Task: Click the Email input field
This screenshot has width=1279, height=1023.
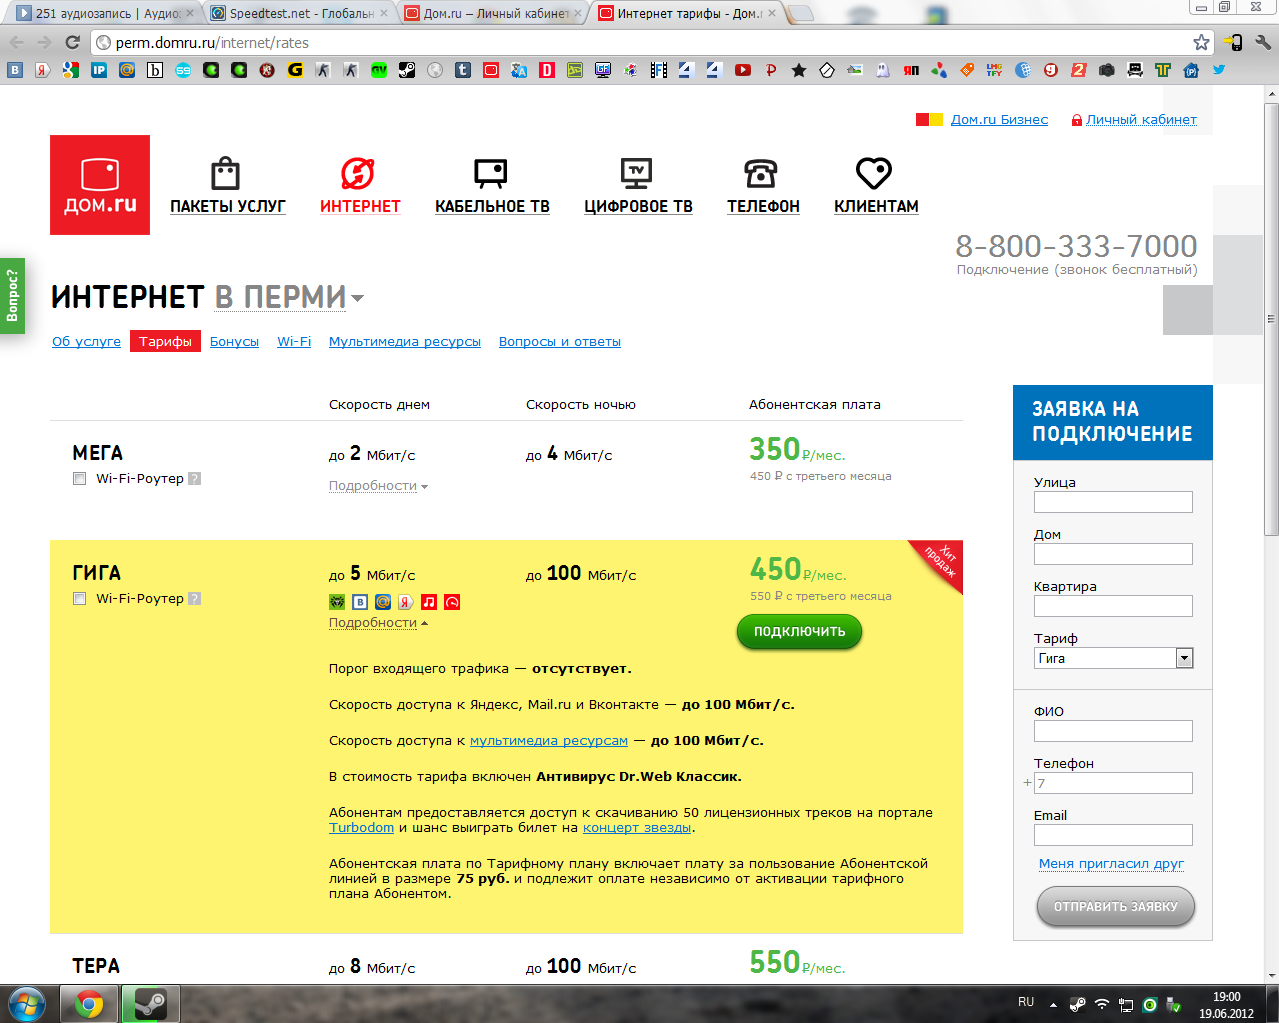Action: coord(1113,835)
